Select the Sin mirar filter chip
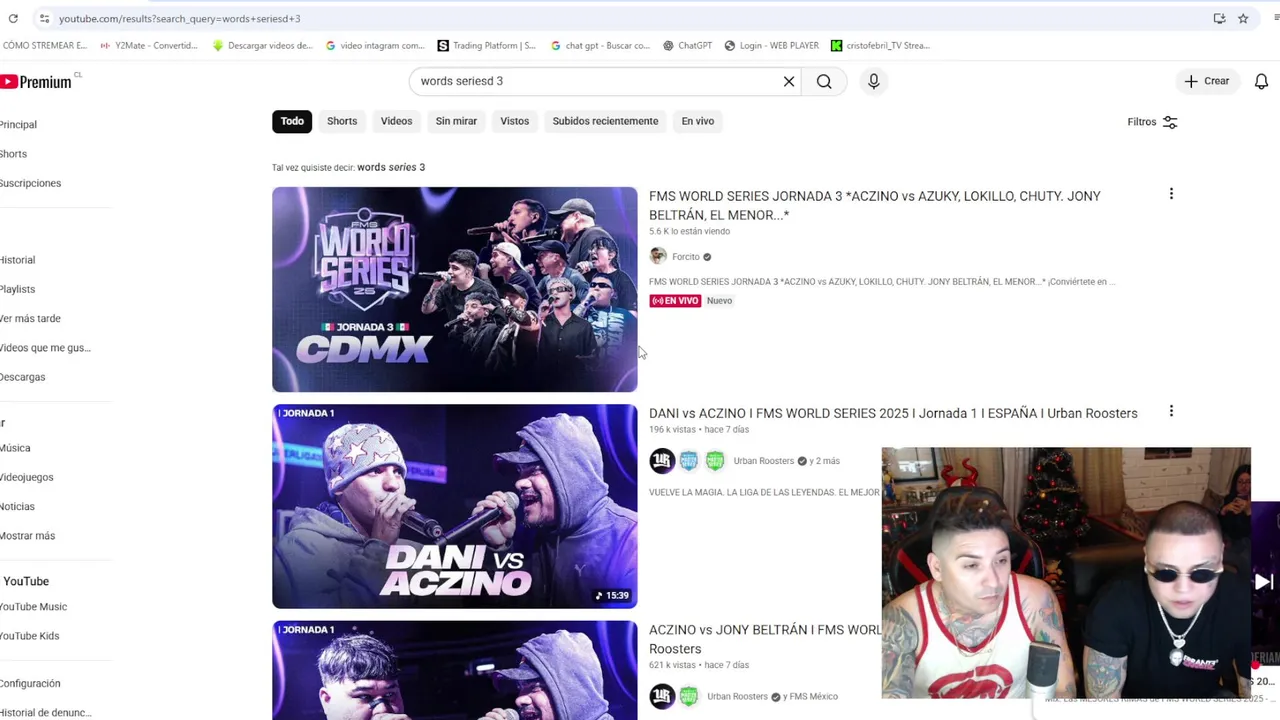 (x=456, y=121)
